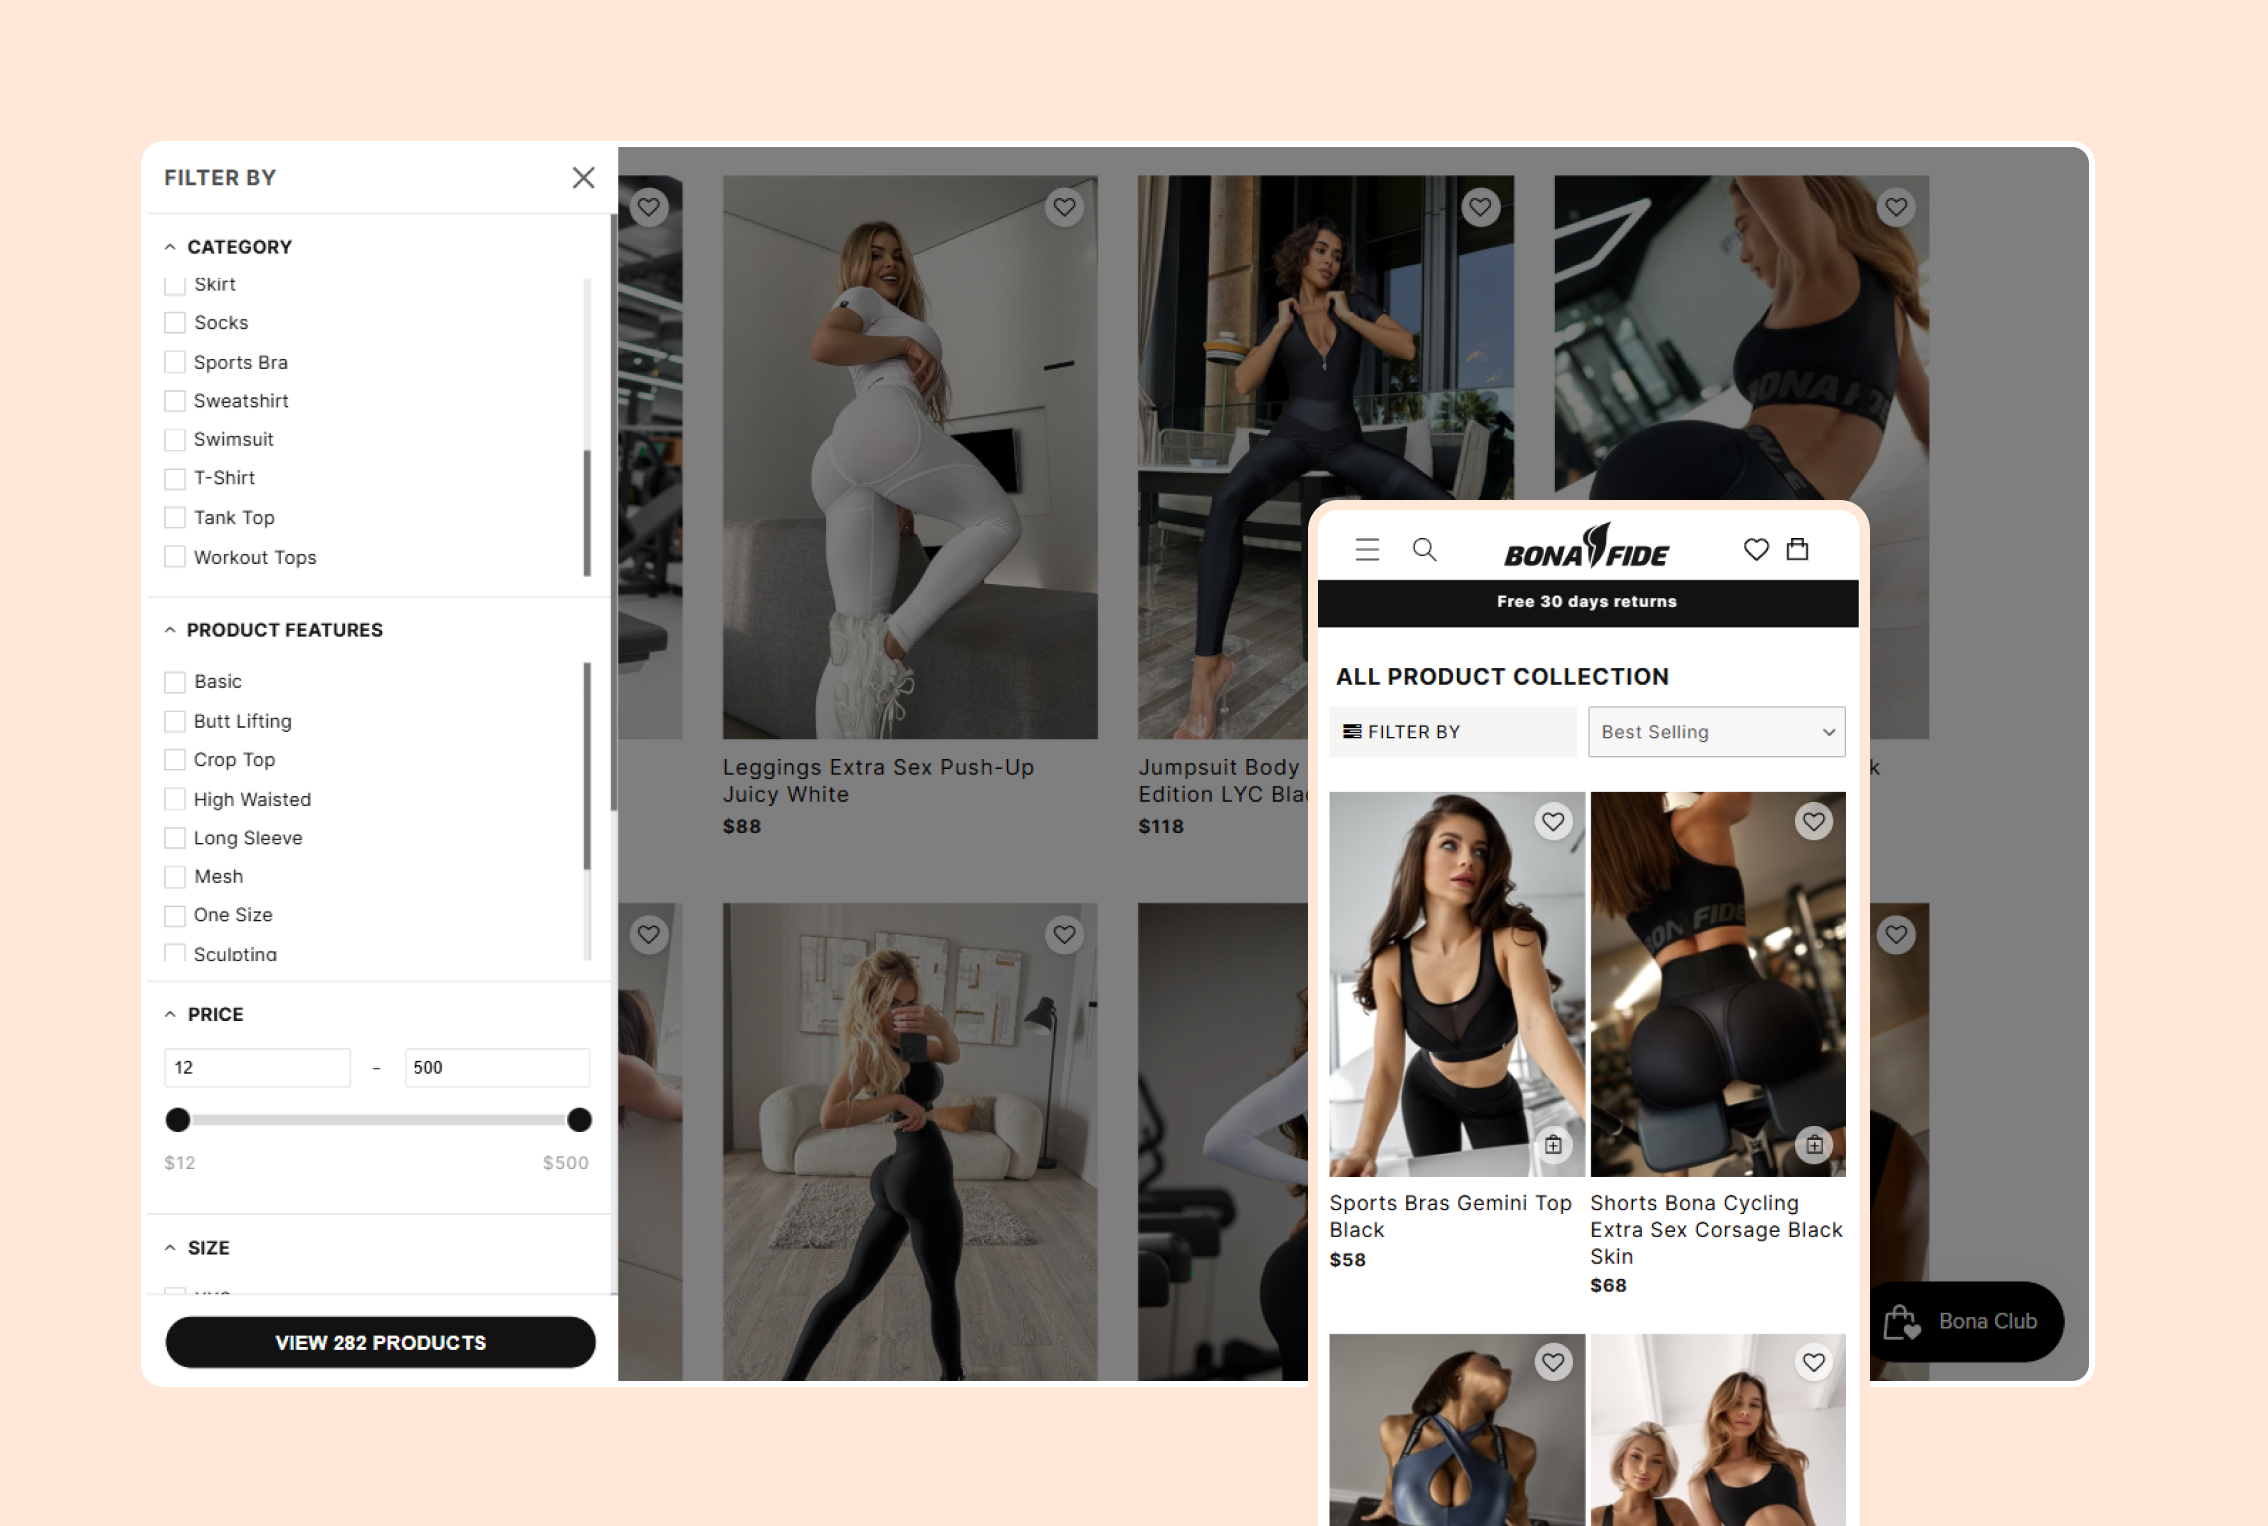Click the Bona Club button
2268x1526 pixels.
pyautogui.click(x=1967, y=1322)
